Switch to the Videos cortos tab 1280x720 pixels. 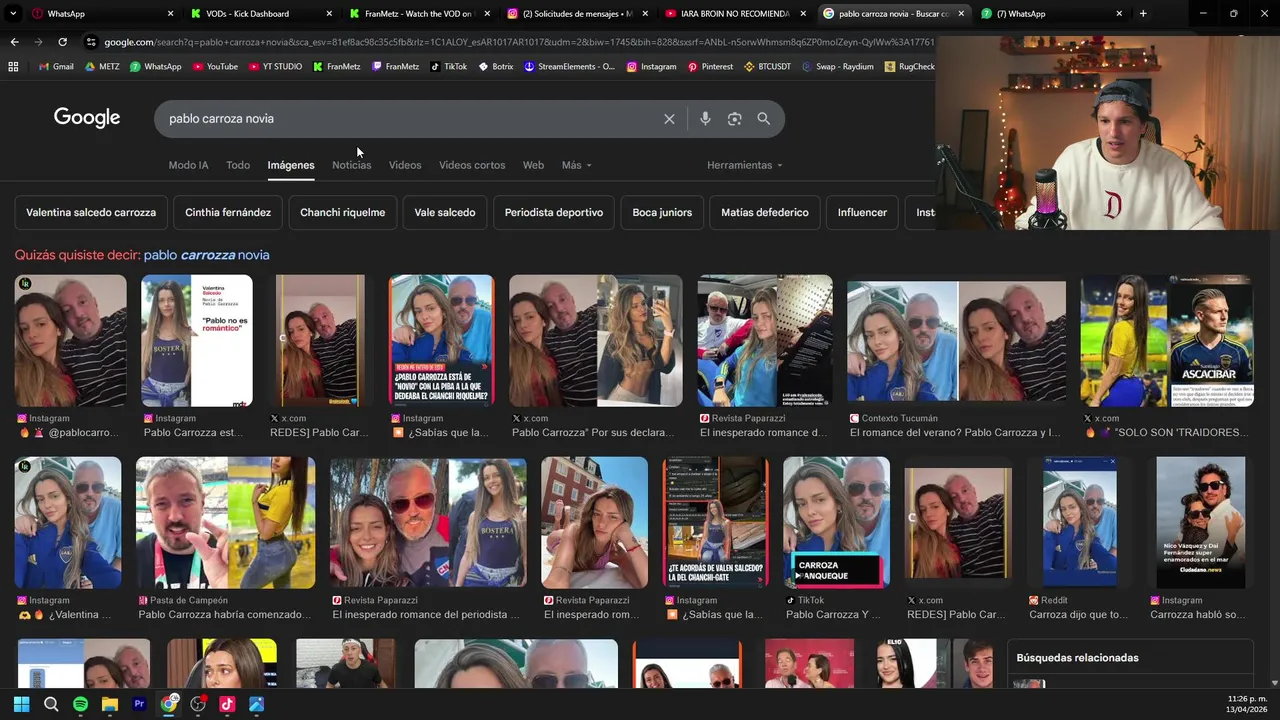(472, 165)
